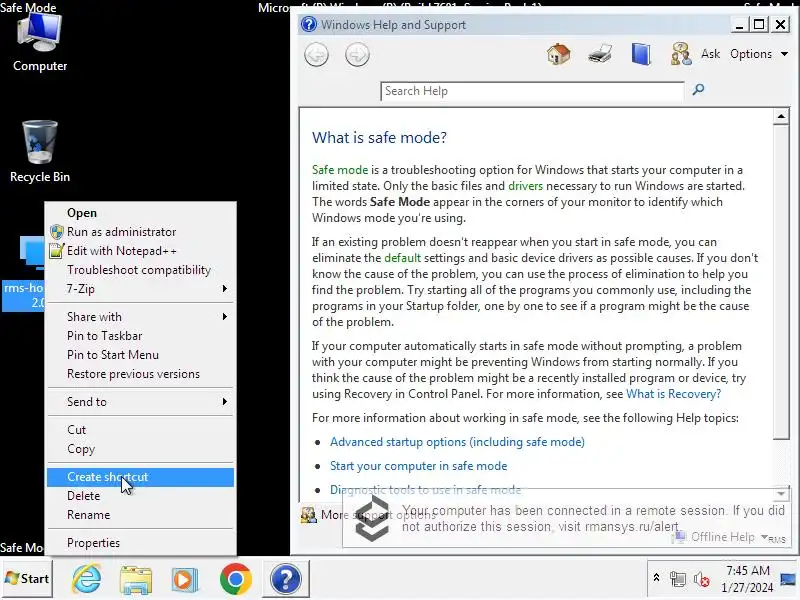Screen dimensions: 800x600
Task: Click the Show desktop button
Action: (788, 579)
